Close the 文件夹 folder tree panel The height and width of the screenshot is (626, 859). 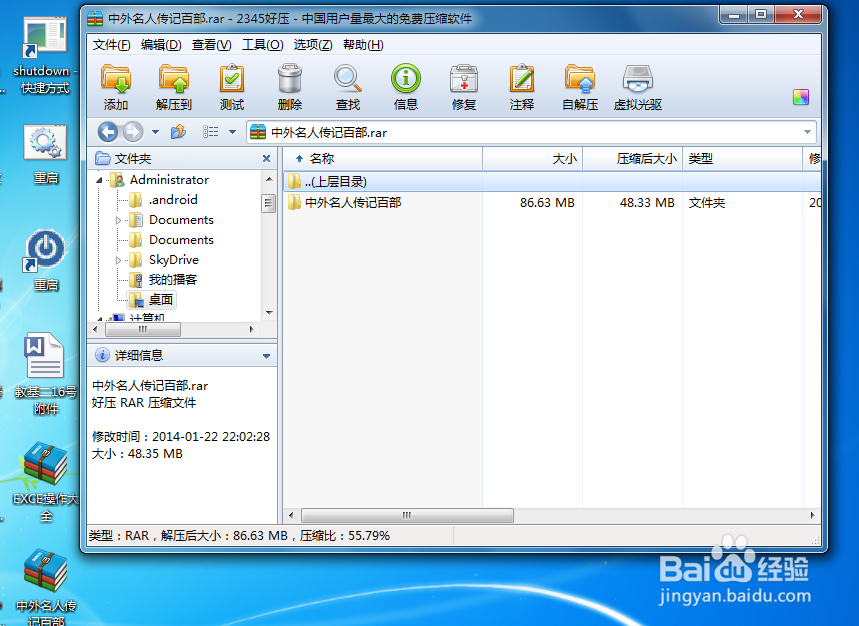tap(266, 158)
